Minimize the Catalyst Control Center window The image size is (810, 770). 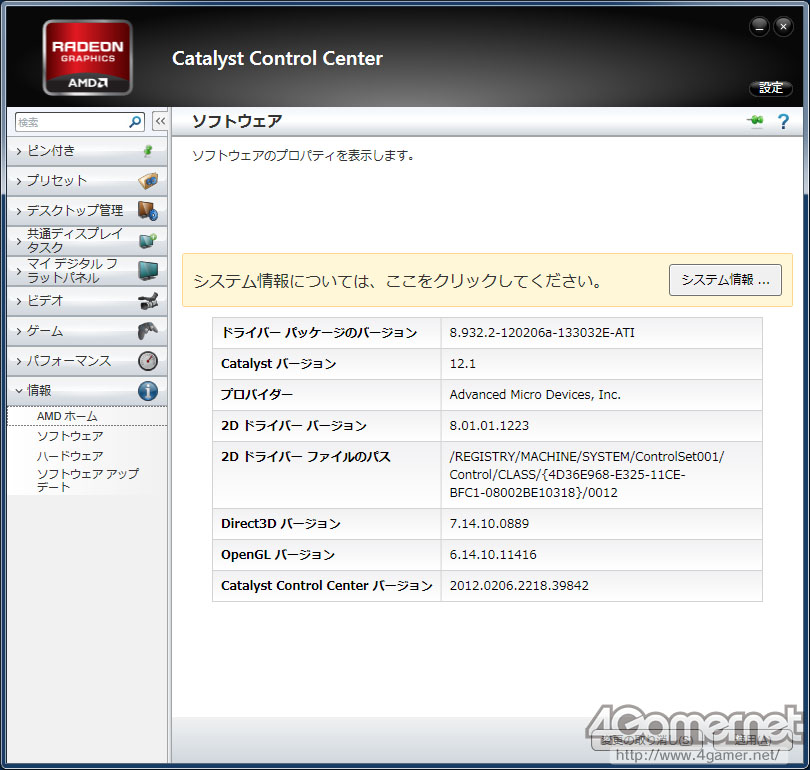coord(759,26)
